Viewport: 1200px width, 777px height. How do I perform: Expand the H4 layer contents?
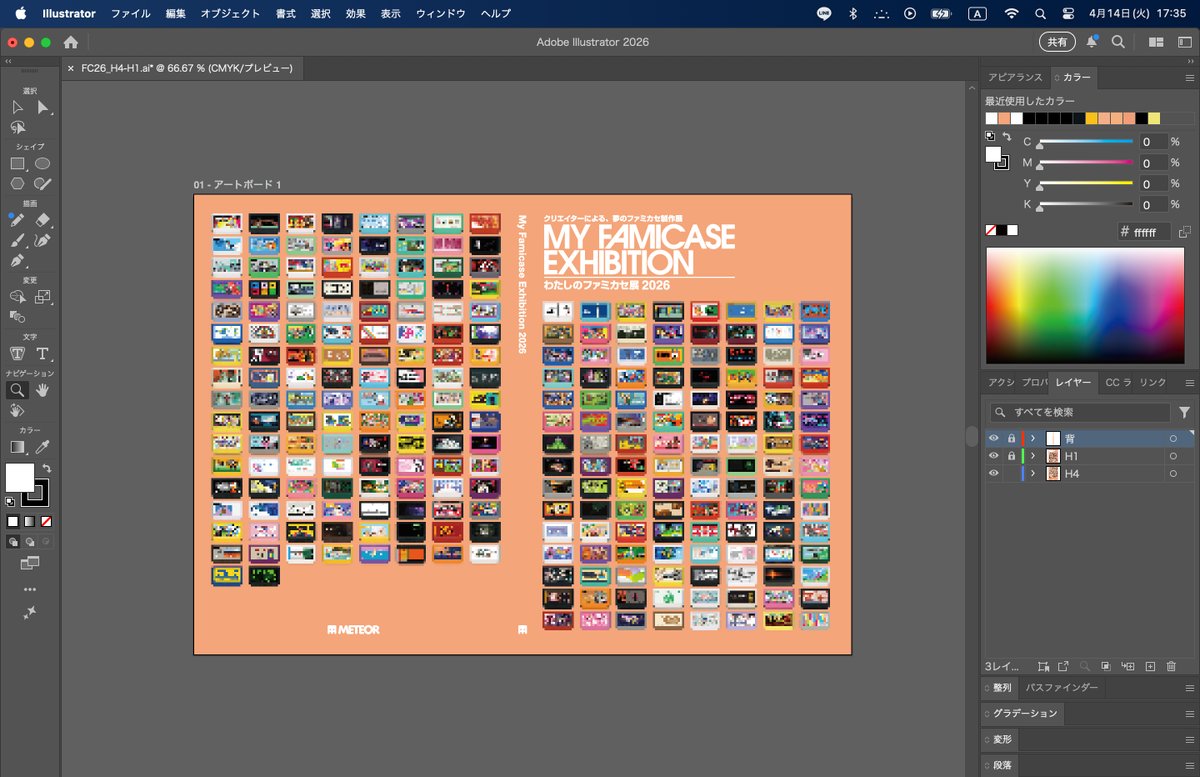pos(1033,474)
